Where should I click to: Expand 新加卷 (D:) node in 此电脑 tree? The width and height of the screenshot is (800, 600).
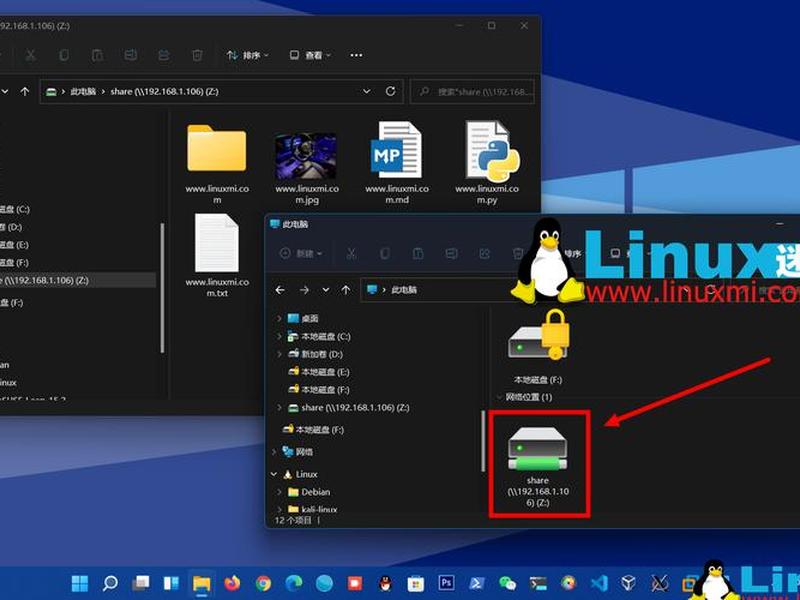point(279,354)
